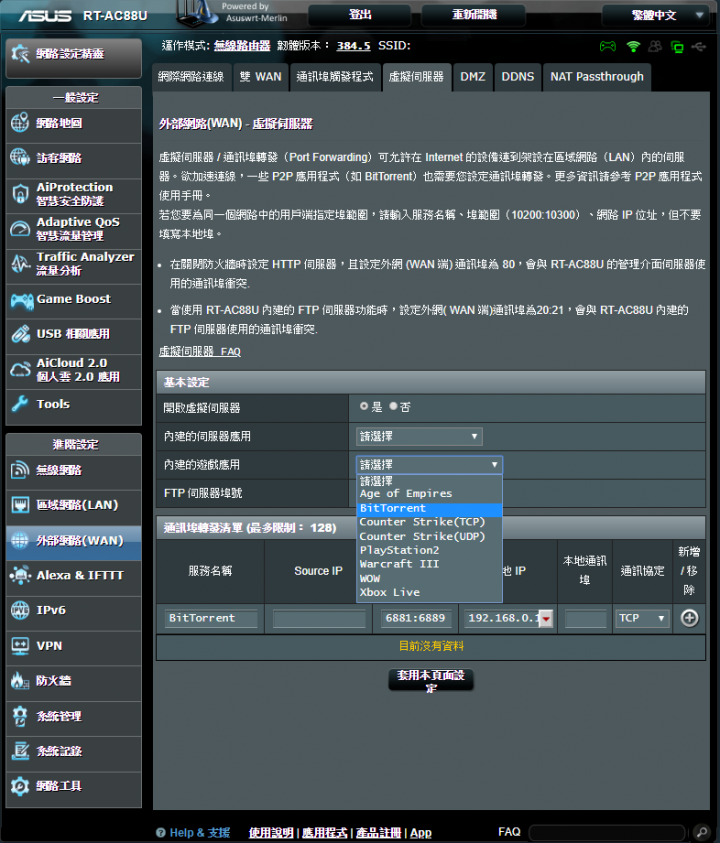
Task: Click the plus icon to add rule
Action: 689,618
